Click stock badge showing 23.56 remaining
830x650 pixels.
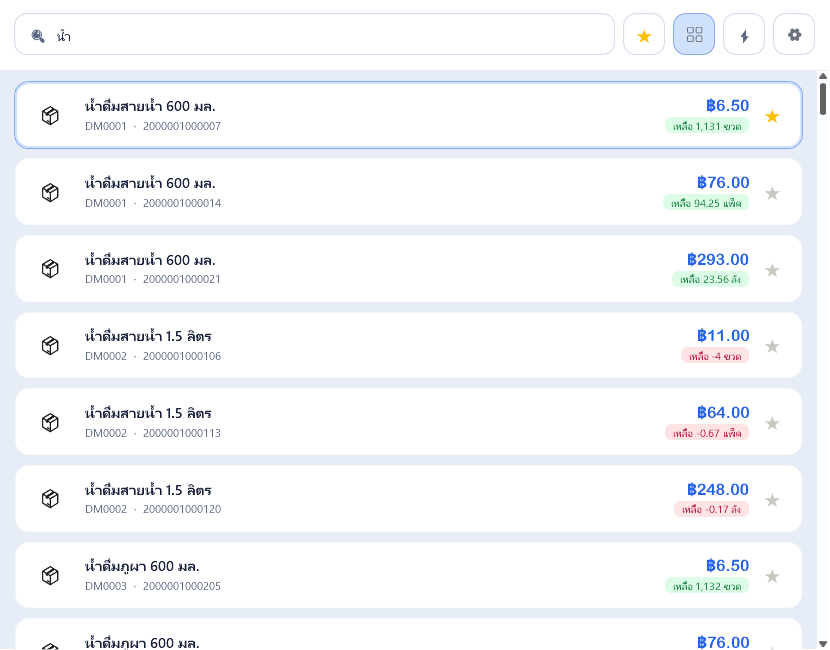tap(710, 279)
